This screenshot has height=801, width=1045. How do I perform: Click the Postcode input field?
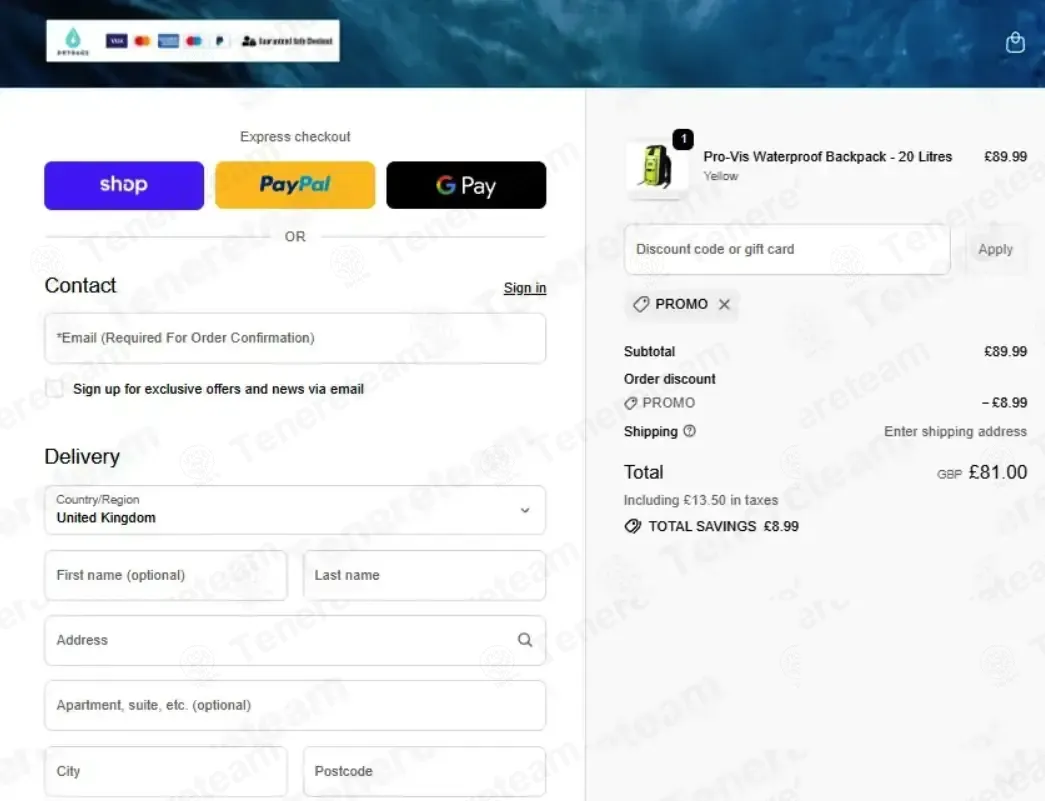425,771
